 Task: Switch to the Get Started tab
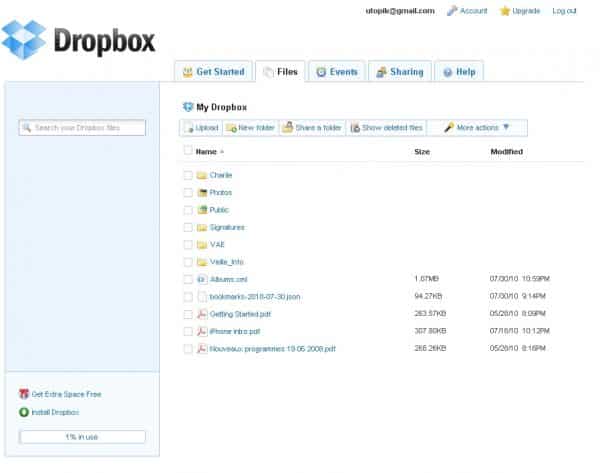[213, 72]
